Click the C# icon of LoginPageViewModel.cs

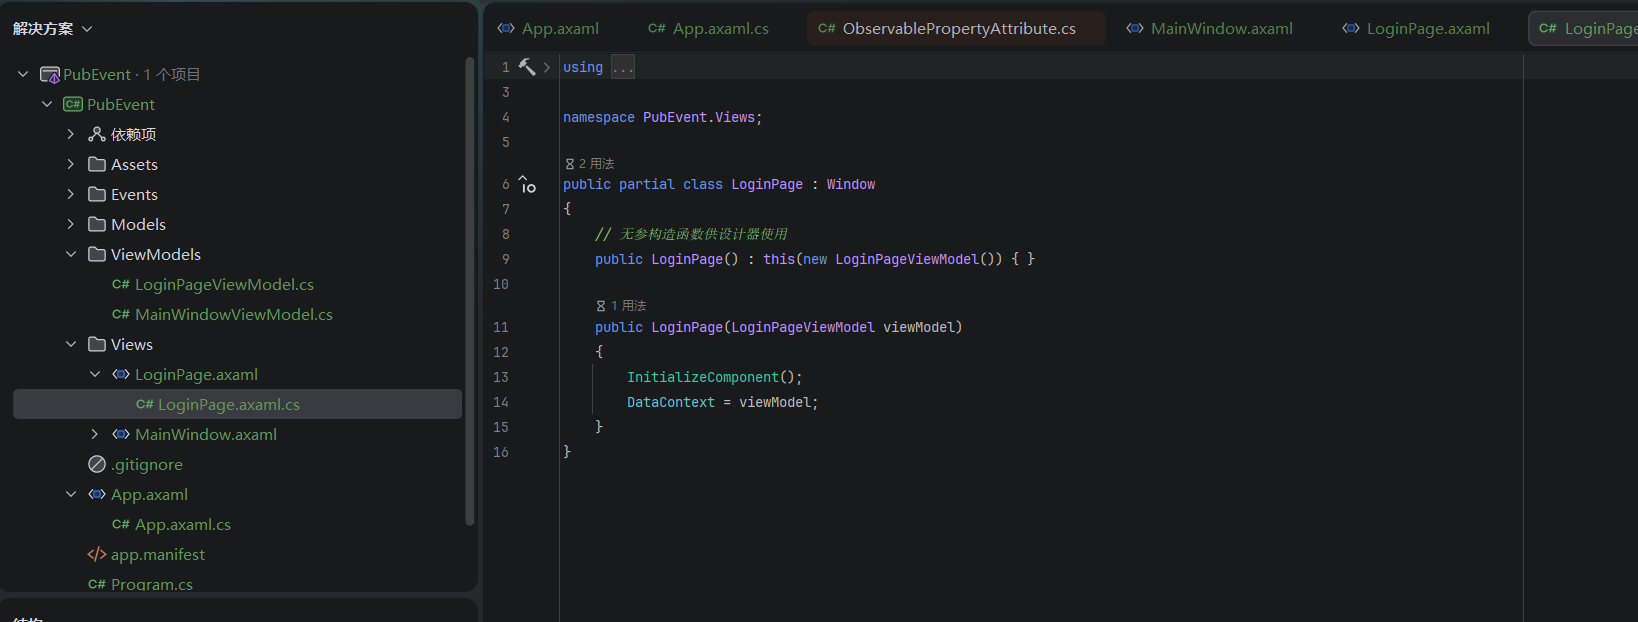point(121,284)
